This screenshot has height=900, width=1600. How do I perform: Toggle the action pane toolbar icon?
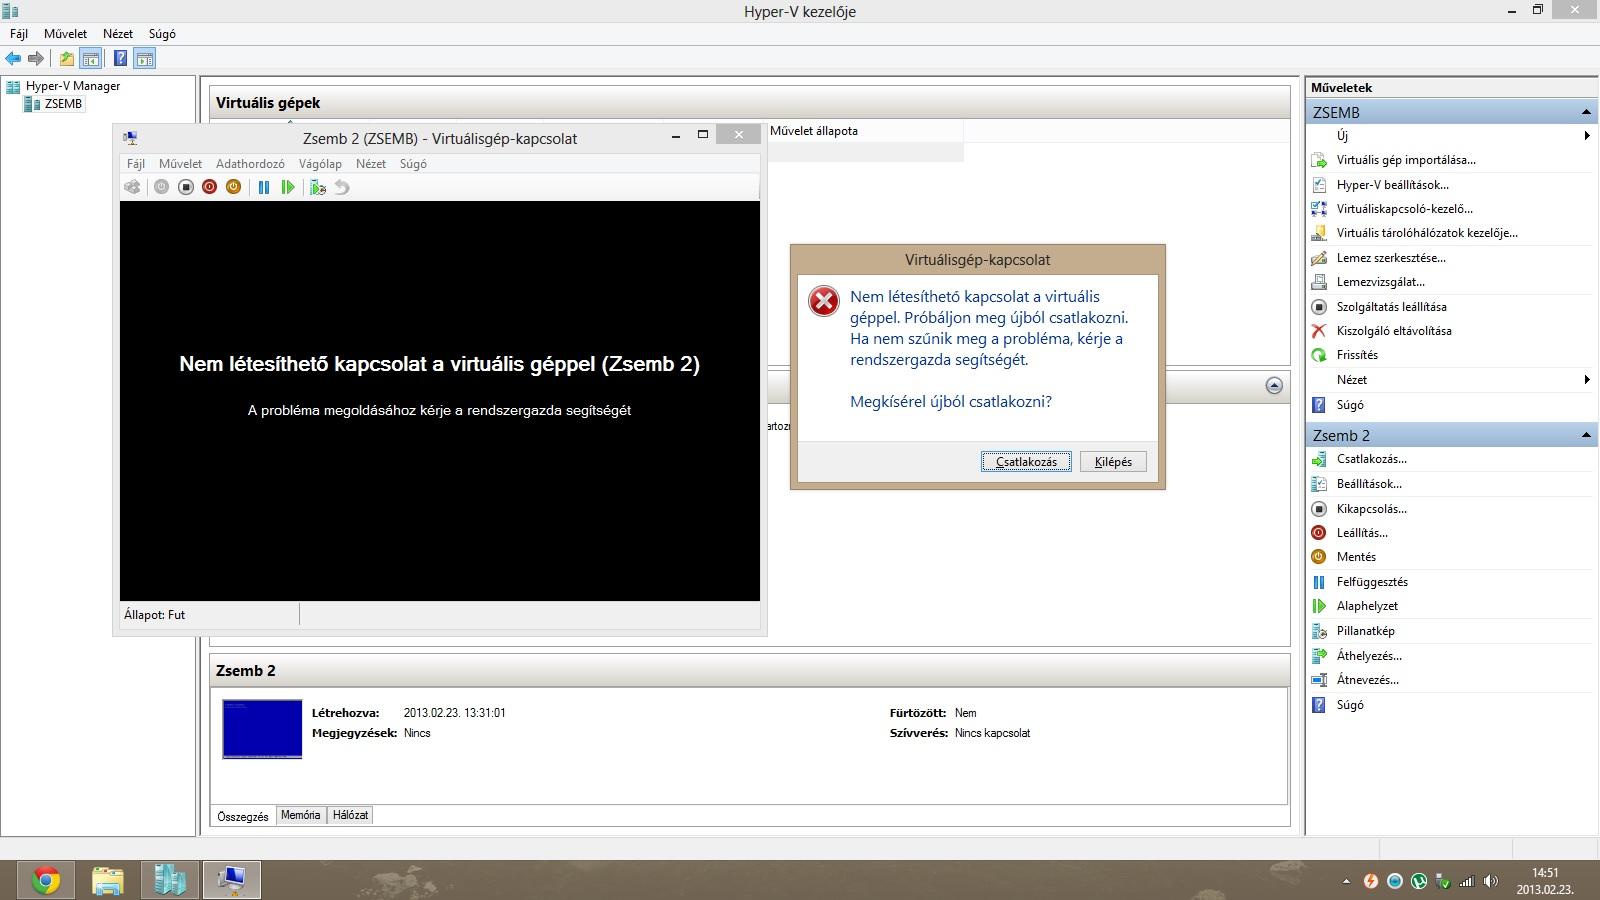point(145,58)
